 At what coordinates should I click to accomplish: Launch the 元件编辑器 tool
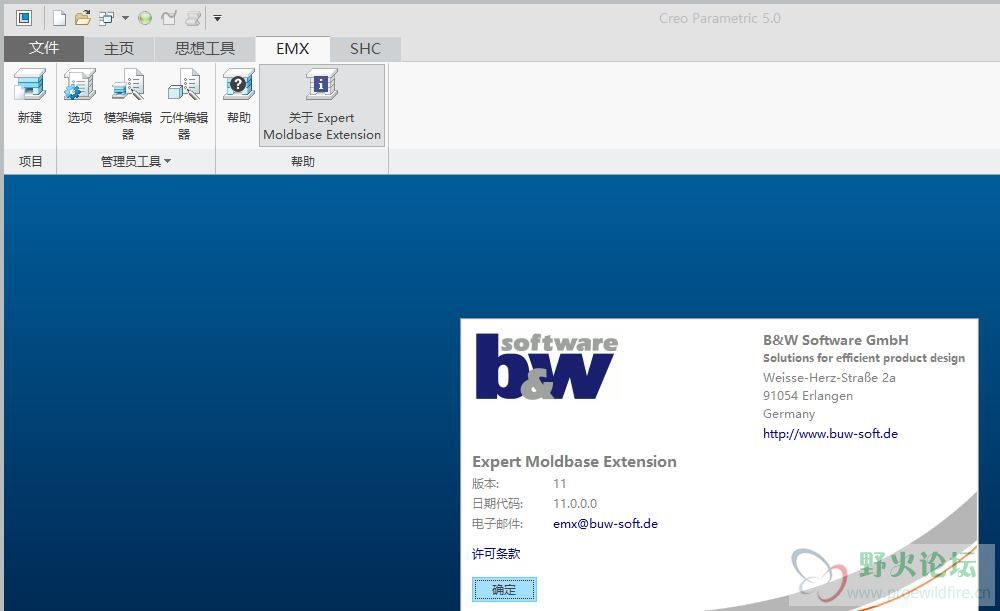click(184, 104)
